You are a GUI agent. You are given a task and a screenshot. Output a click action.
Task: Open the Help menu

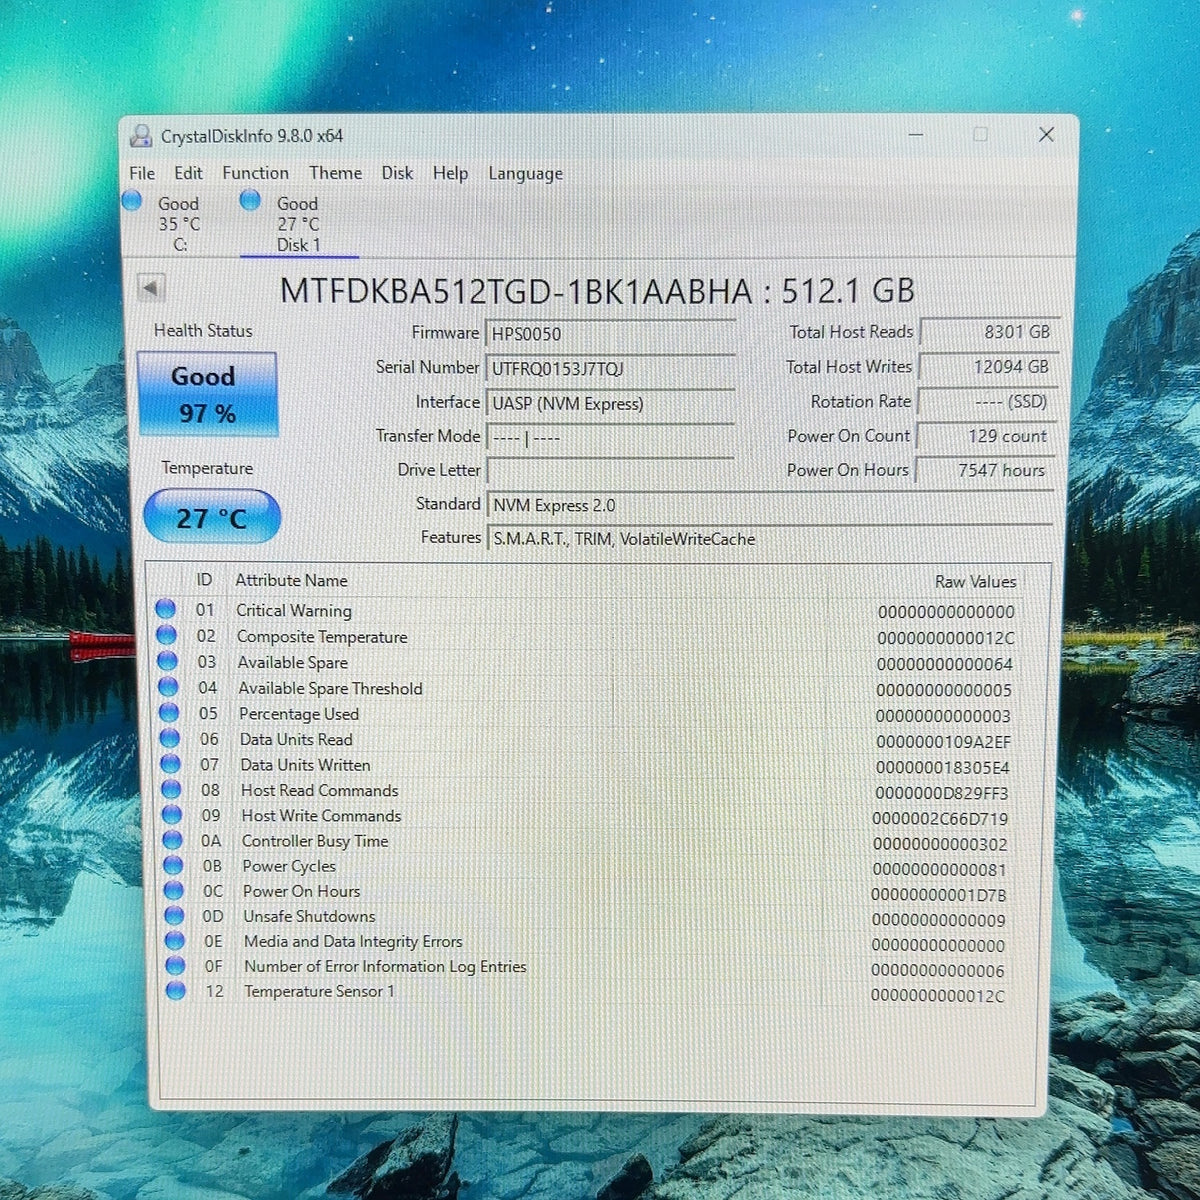(450, 173)
